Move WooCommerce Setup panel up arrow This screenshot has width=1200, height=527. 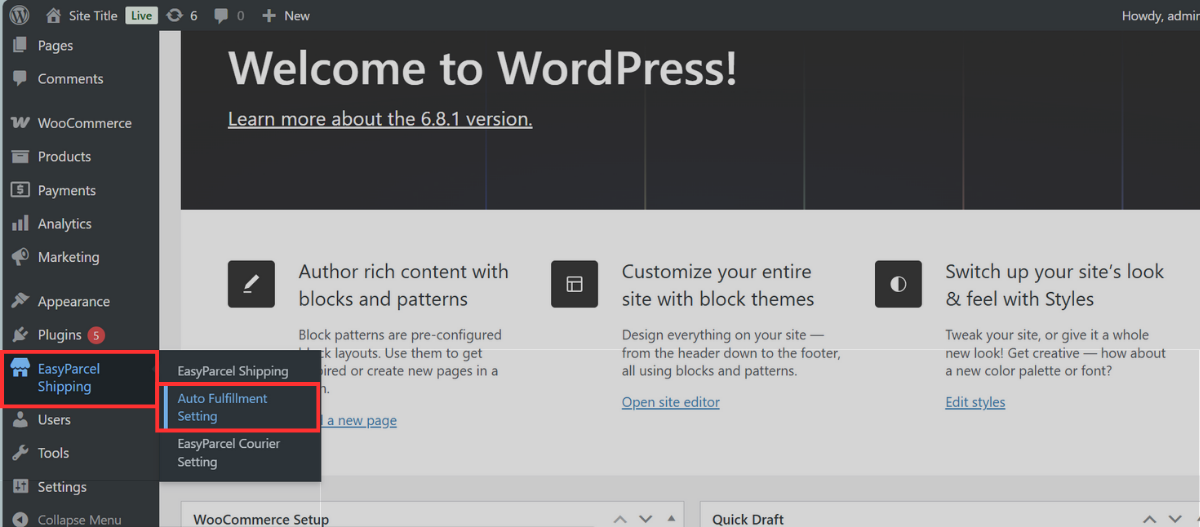[620, 519]
